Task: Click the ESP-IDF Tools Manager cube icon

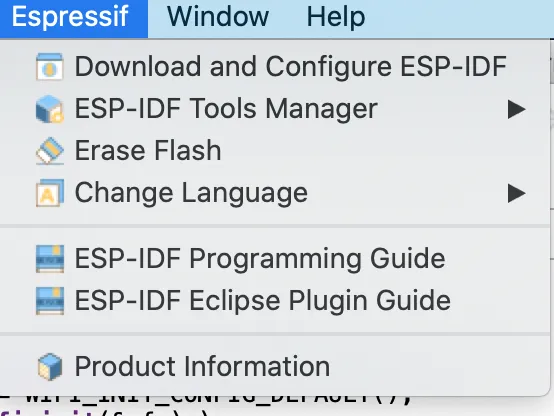Action: (x=49, y=109)
